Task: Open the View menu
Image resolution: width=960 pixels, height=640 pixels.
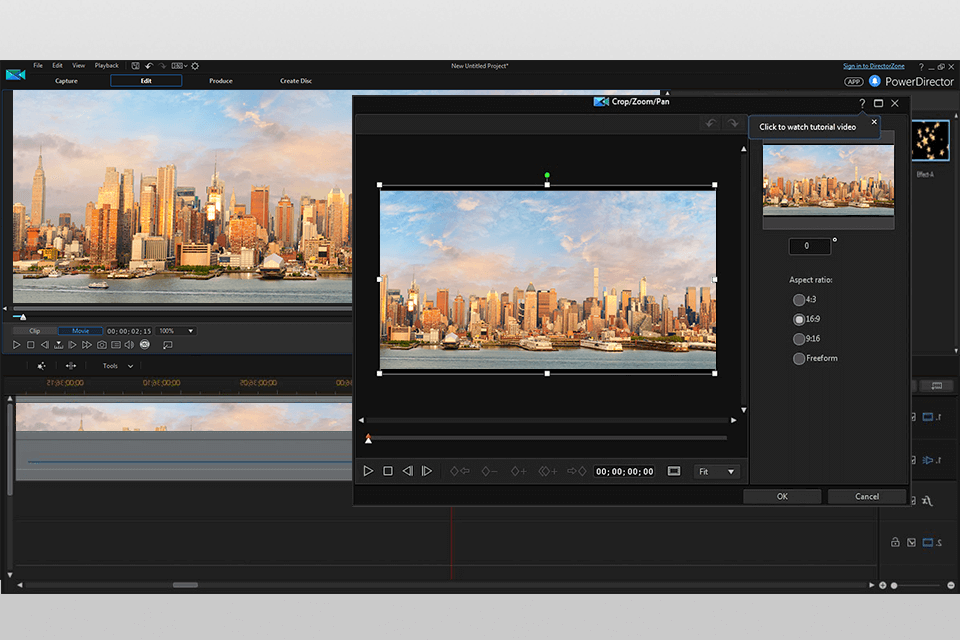Action: [78, 66]
